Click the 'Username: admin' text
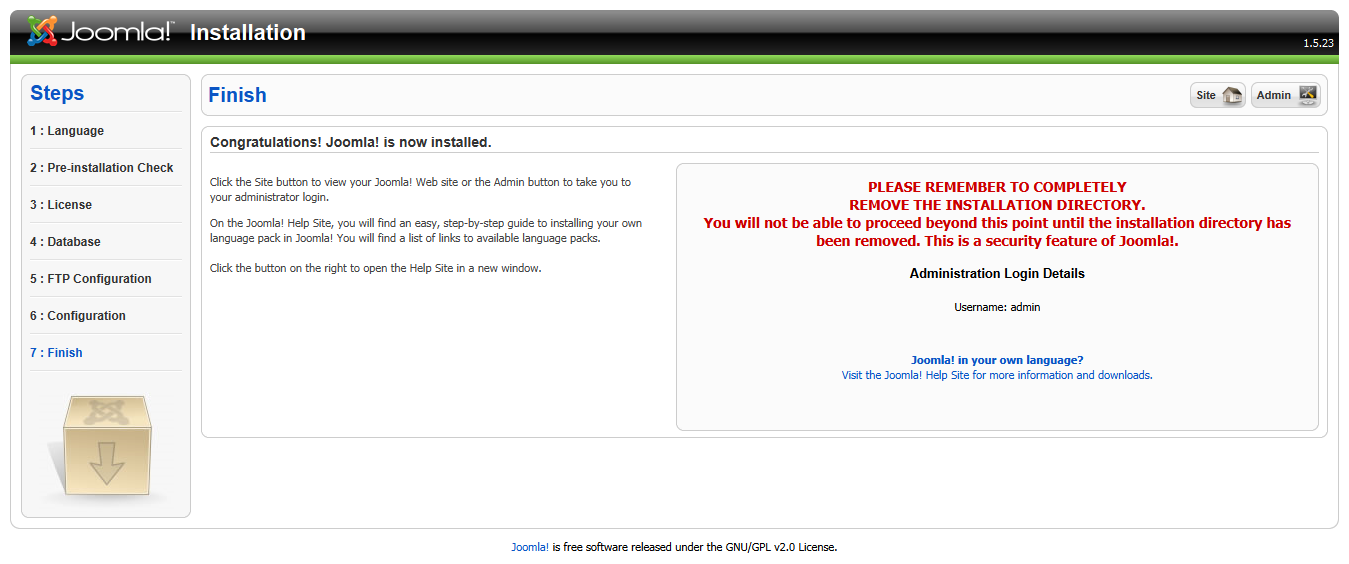The image size is (1349, 564). (997, 308)
